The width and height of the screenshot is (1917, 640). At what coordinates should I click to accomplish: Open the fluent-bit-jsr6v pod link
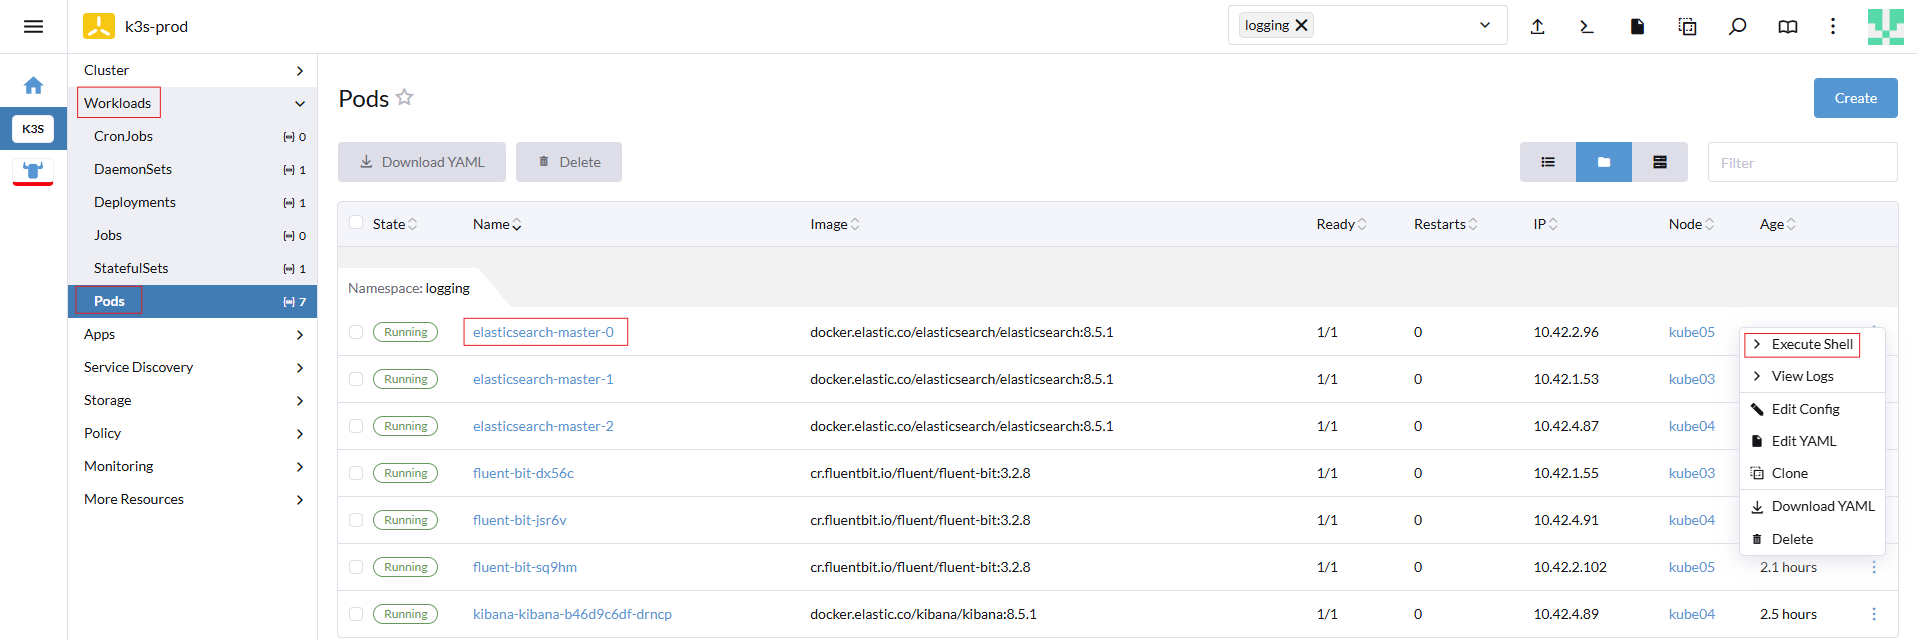coord(520,520)
